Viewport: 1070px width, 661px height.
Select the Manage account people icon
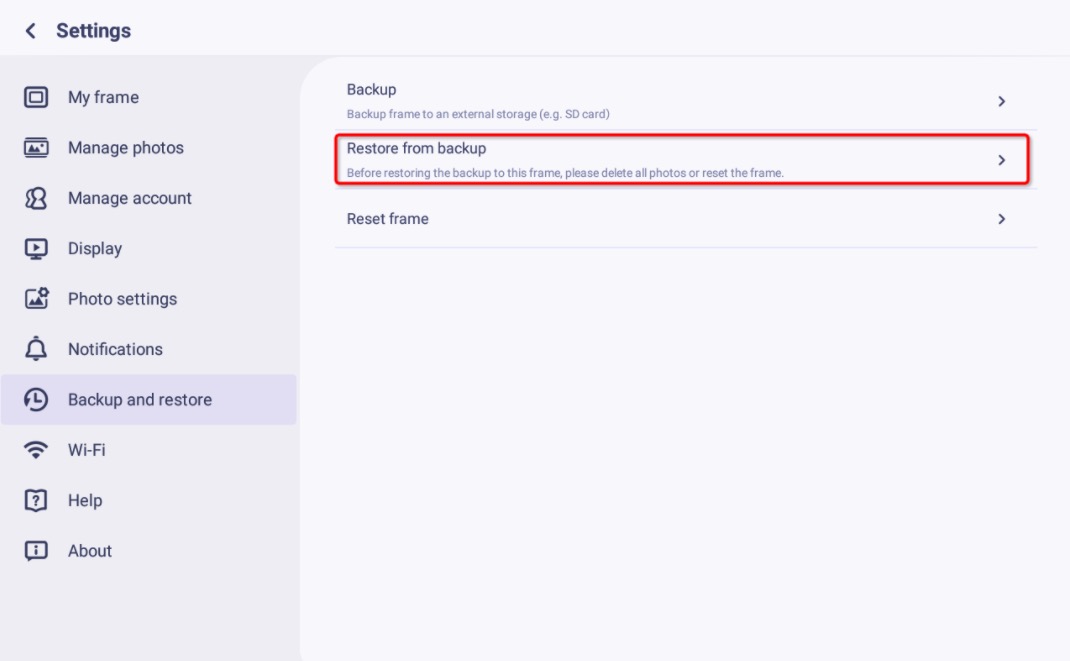36,198
